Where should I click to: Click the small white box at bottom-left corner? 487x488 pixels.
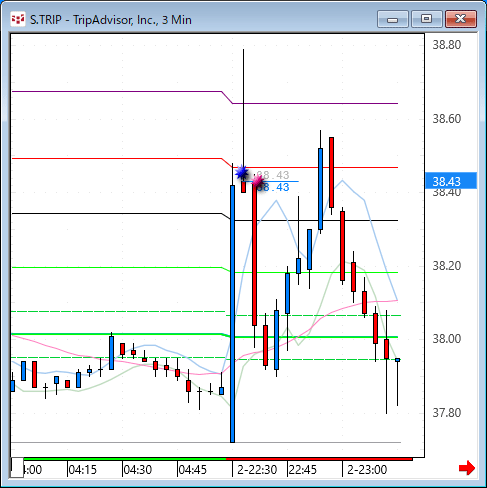tap(17, 468)
